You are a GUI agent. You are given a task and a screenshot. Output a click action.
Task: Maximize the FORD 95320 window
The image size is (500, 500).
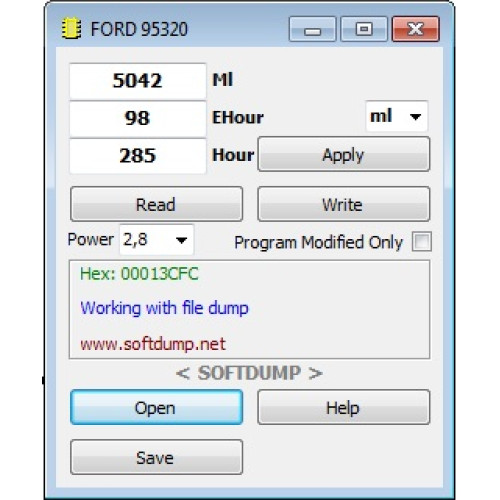(x=364, y=29)
